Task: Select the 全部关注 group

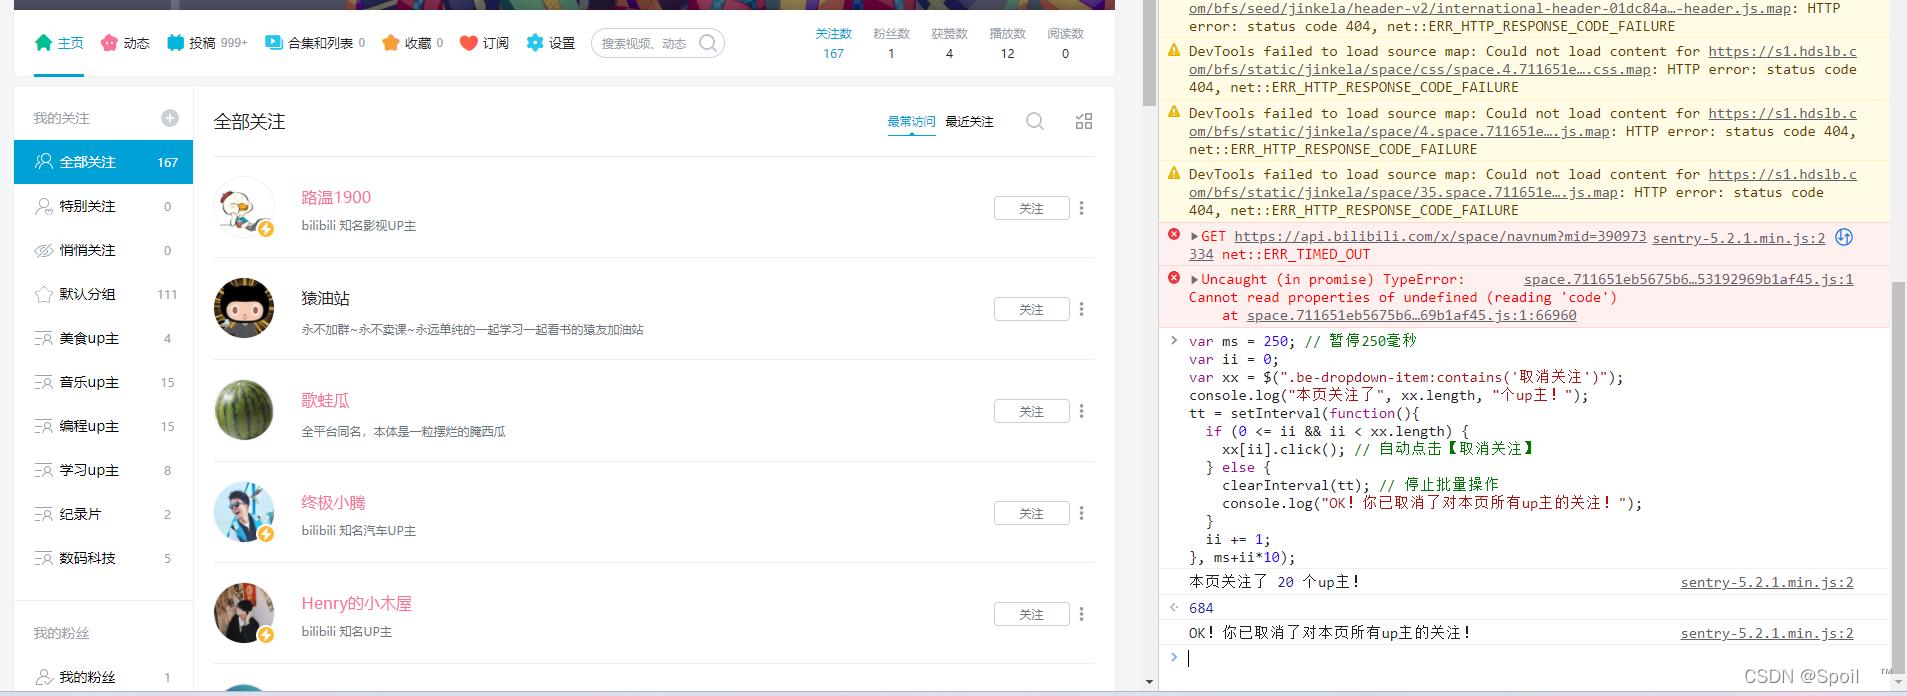Action: click(103, 162)
